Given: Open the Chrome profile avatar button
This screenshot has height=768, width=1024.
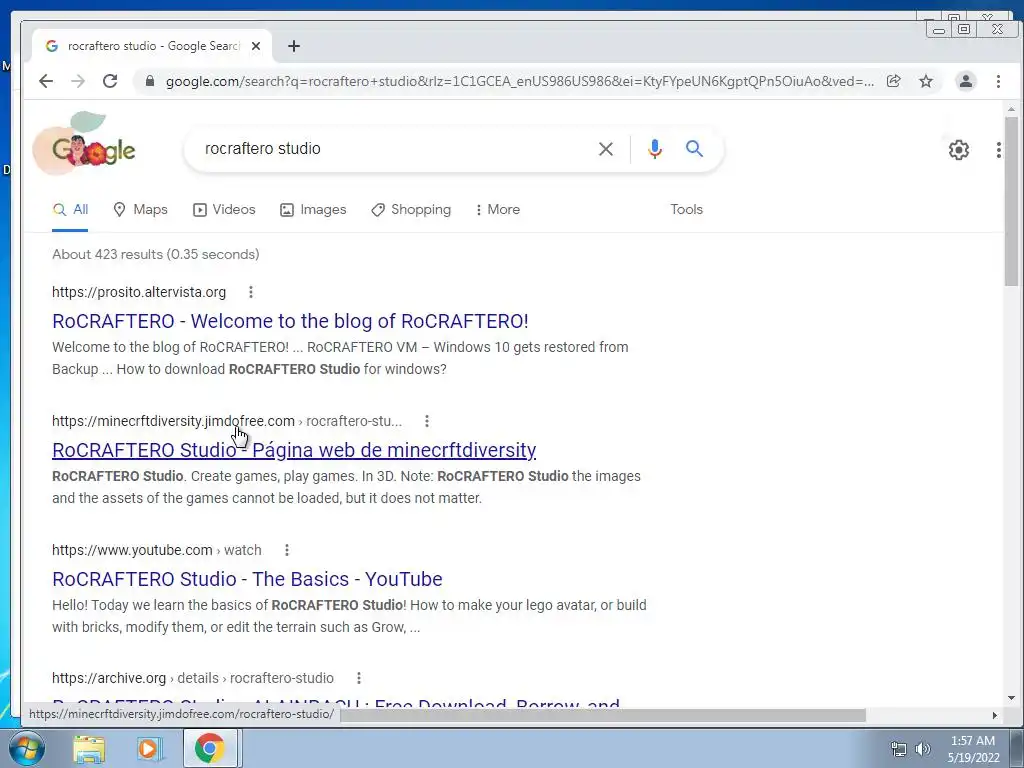Looking at the screenshot, I should (x=965, y=81).
